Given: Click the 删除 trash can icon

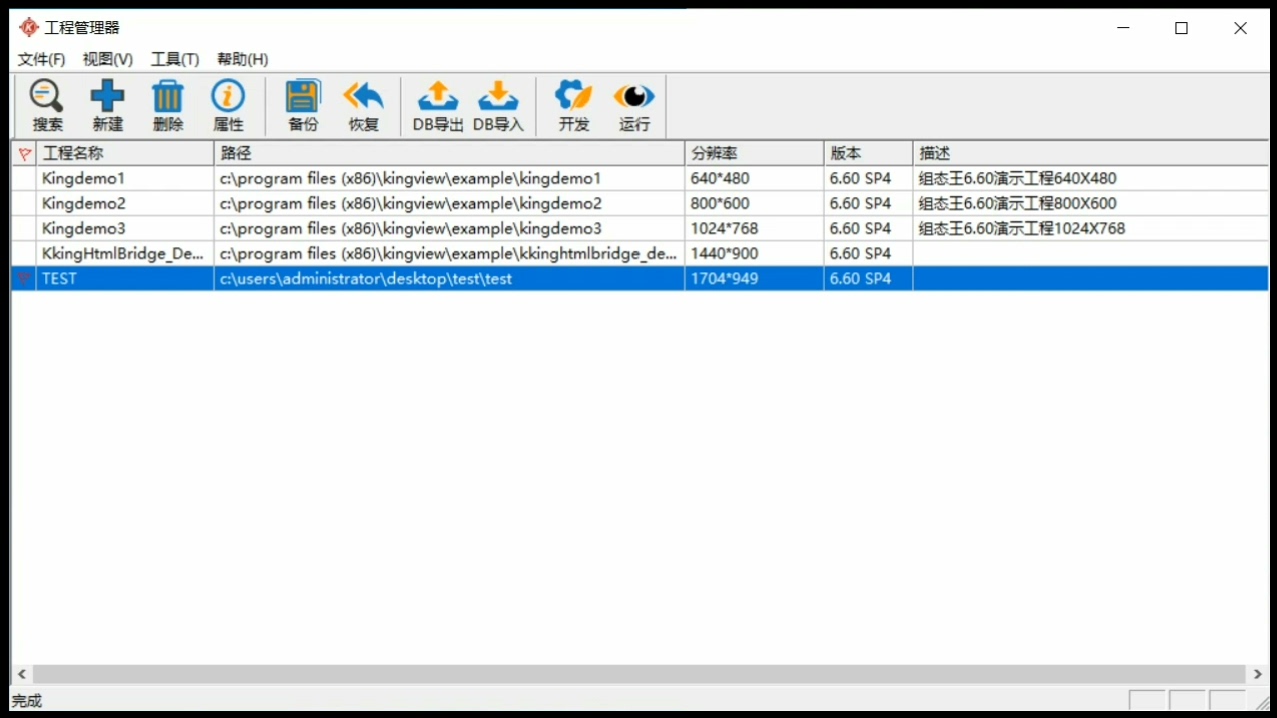Looking at the screenshot, I should (168, 106).
